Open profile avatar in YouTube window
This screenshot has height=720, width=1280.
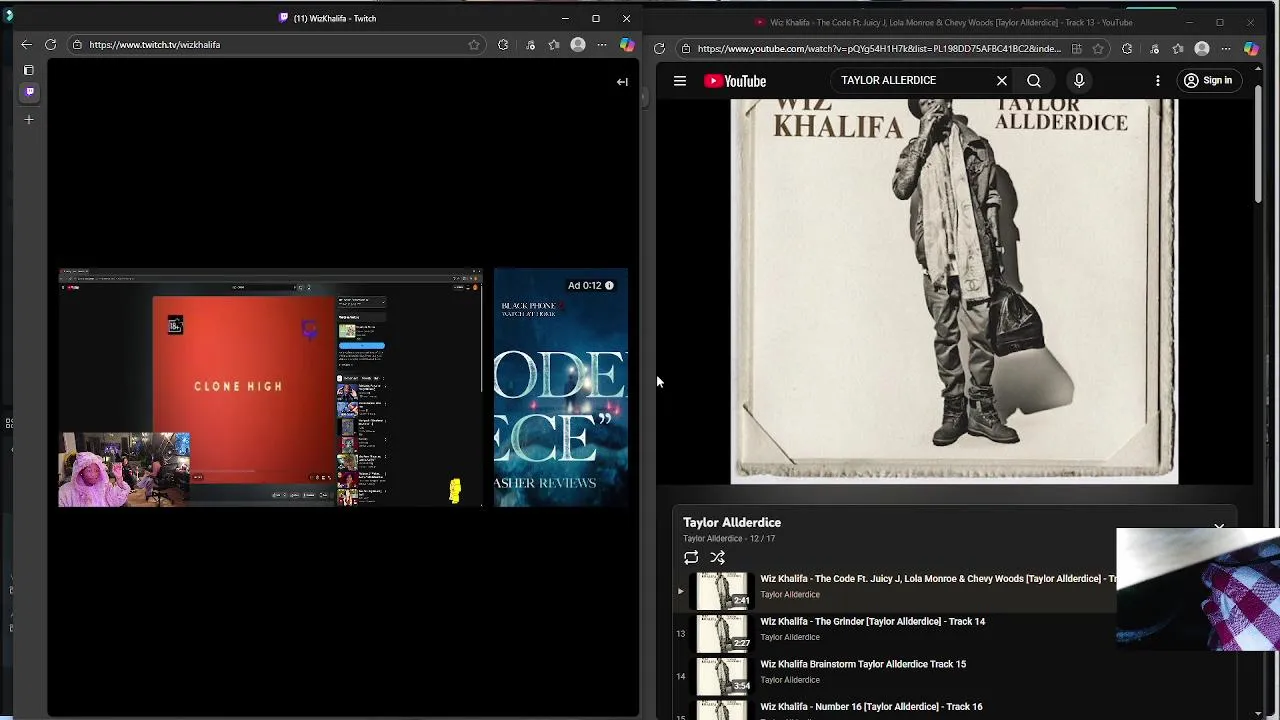(x=1202, y=48)
